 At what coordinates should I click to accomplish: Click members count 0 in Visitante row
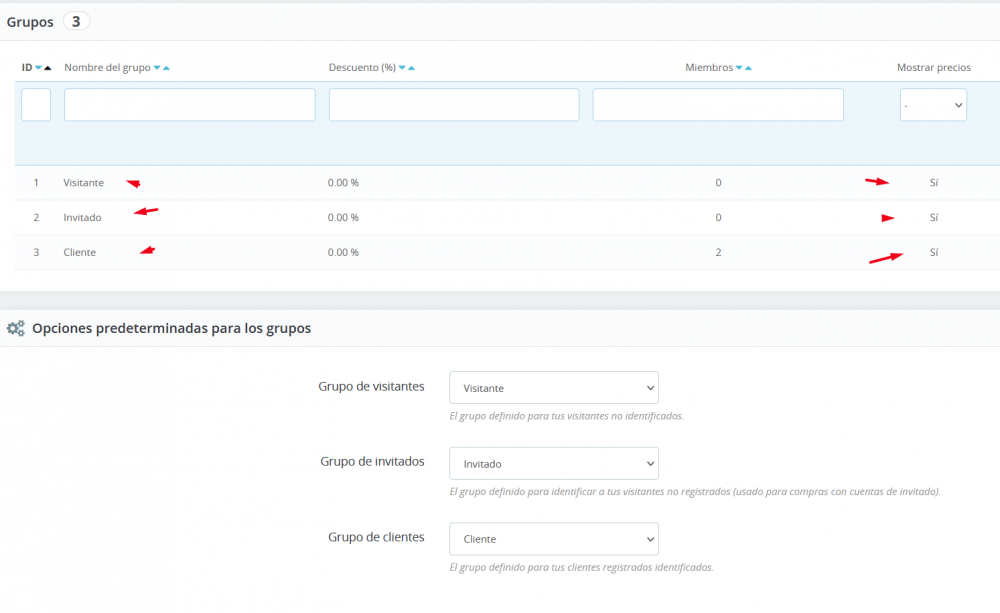click(x=718, y=183)
